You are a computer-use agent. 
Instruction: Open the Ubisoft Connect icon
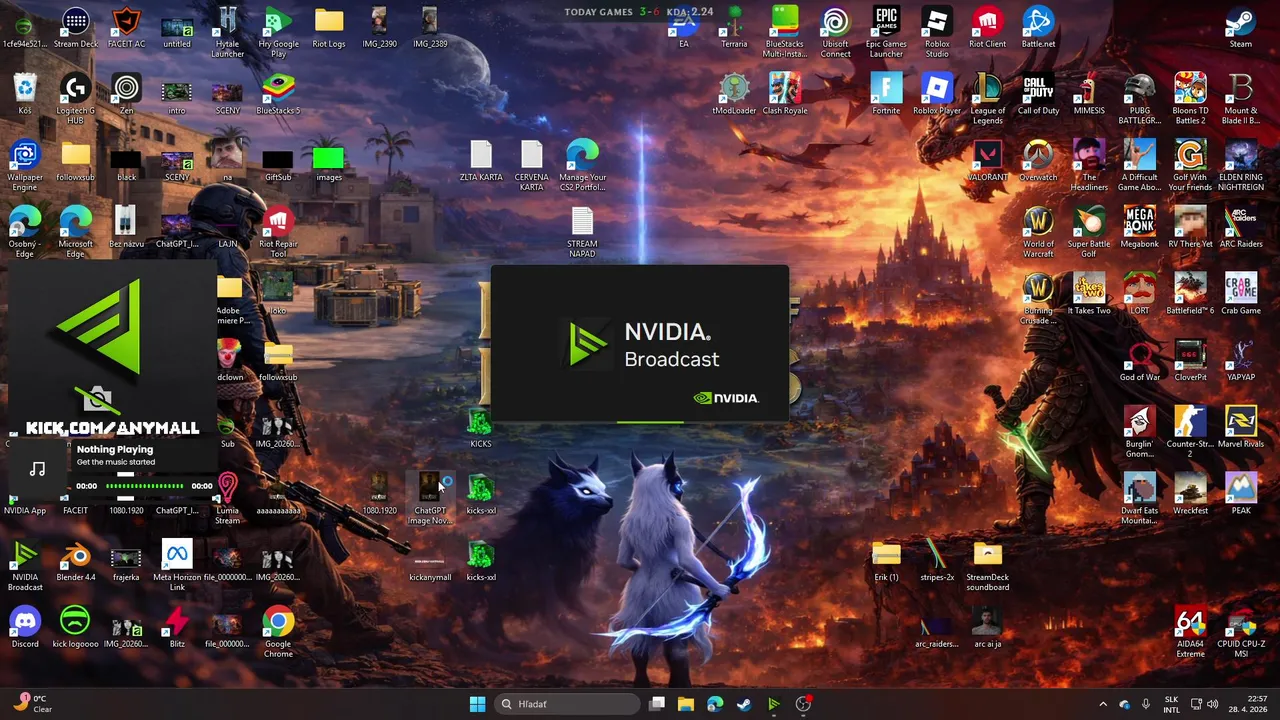click(x=836, y=32)
